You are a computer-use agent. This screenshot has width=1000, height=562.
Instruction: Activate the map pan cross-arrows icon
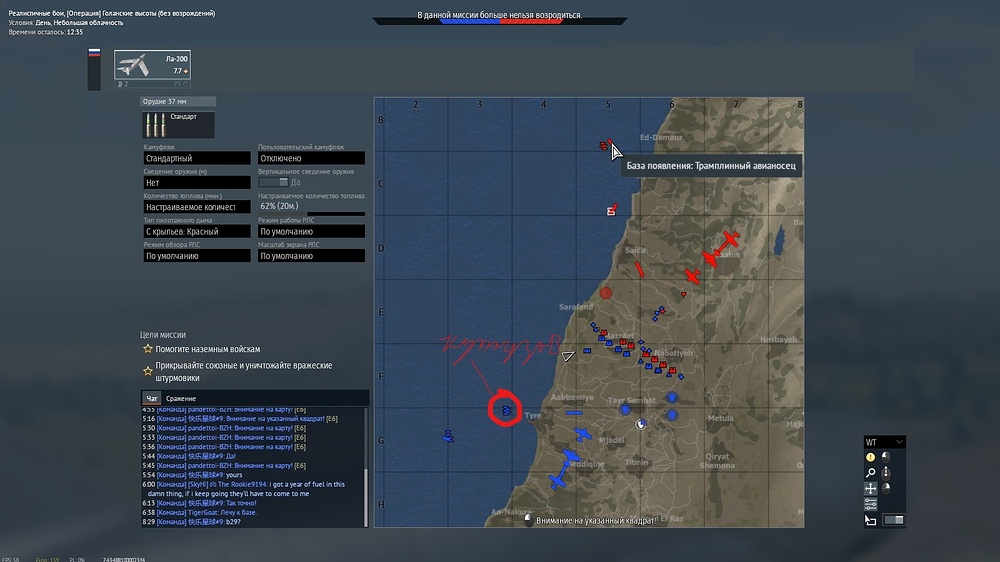click(x=870, y=489)
